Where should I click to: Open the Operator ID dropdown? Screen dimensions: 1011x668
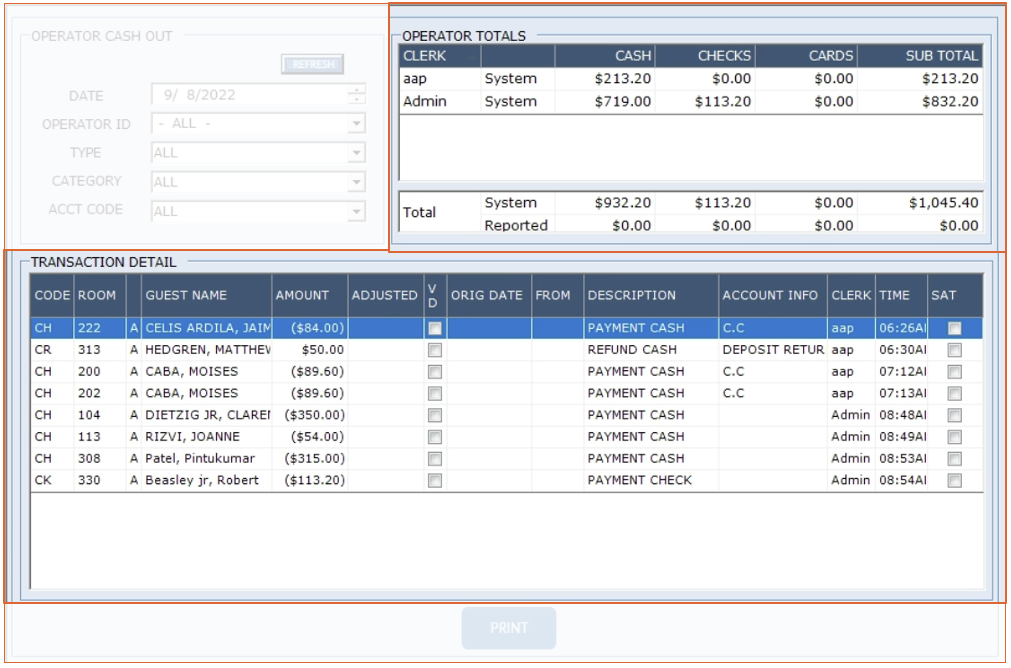[x=356, y=124]
